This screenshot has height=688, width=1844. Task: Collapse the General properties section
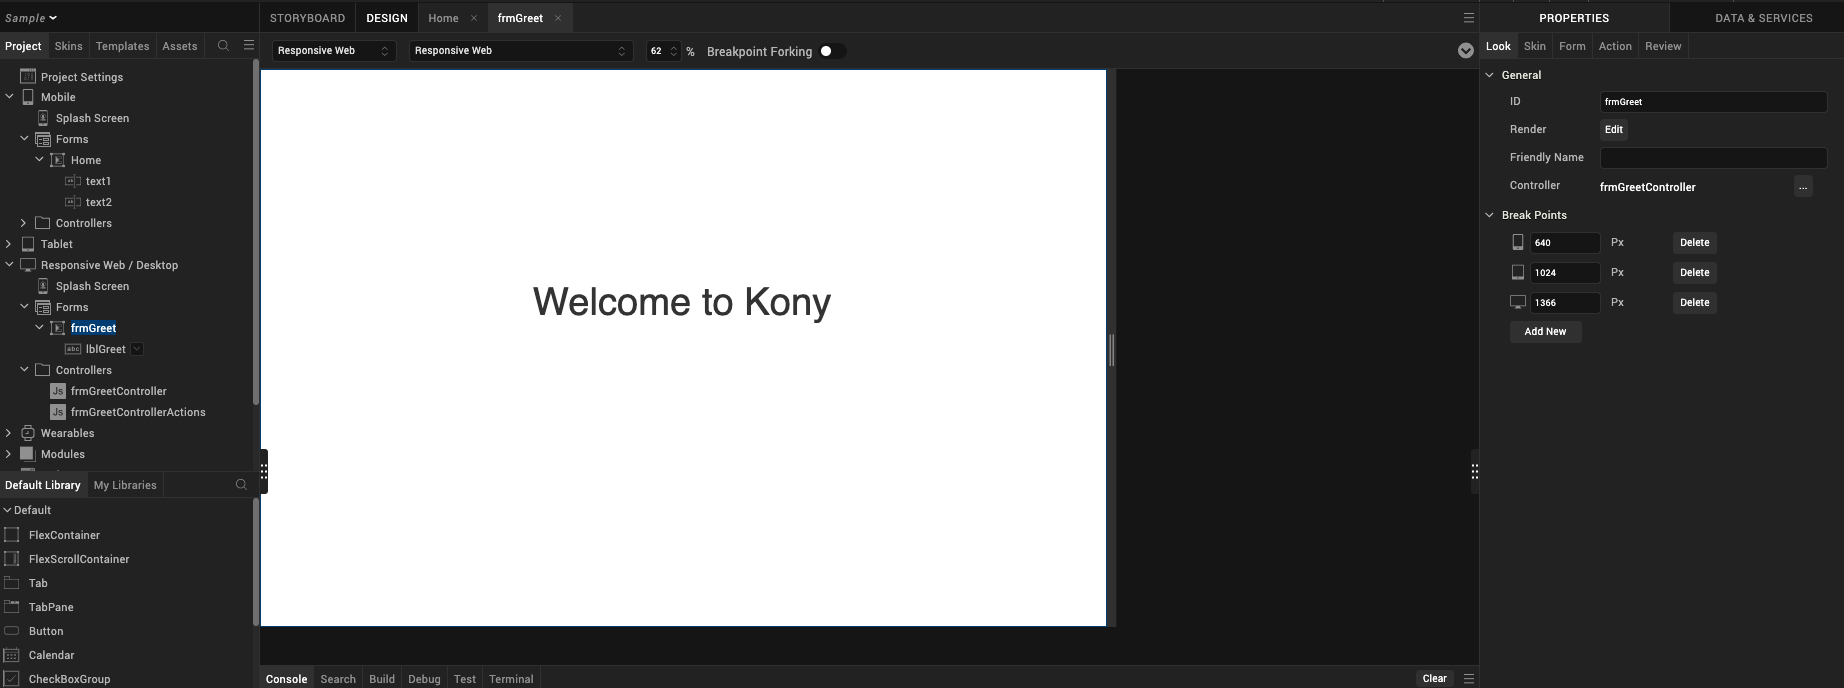tap(1489, 75)
